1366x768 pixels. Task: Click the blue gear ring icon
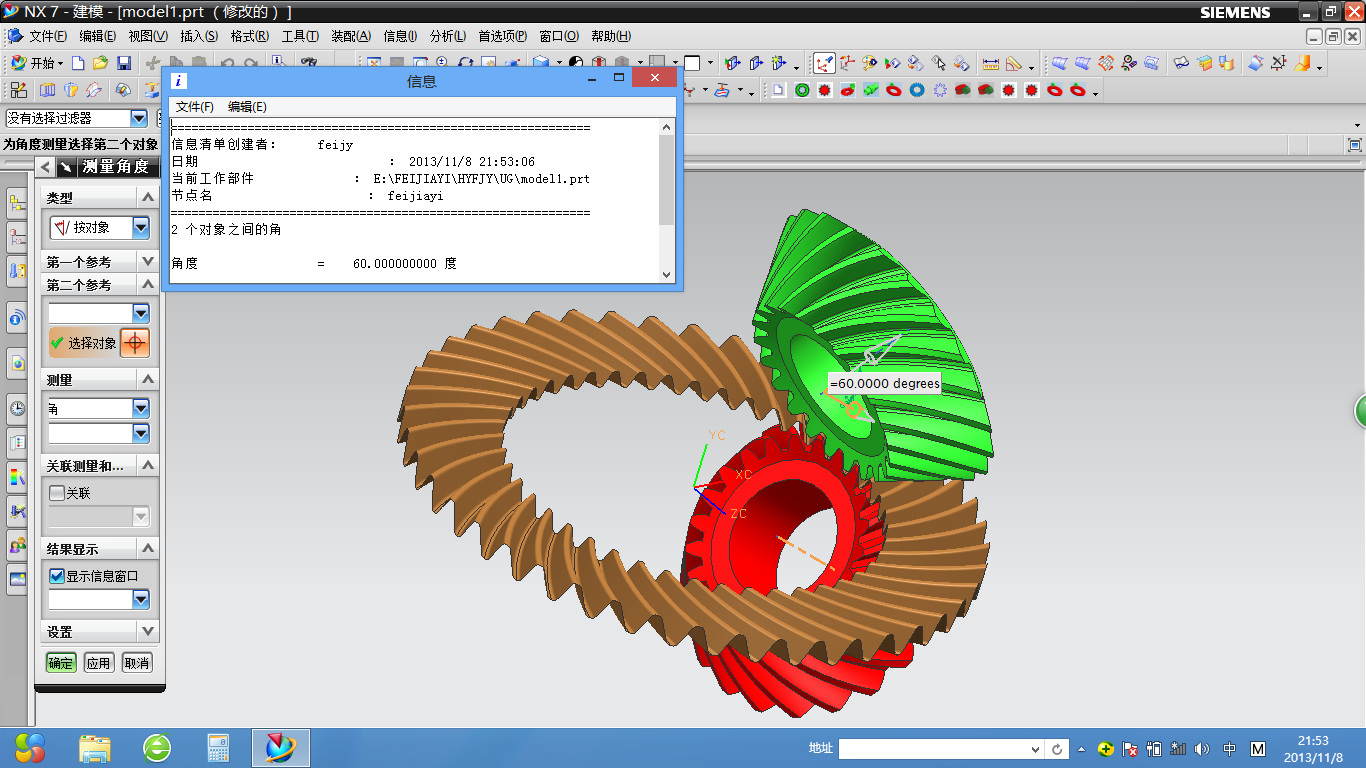(918, 90)
